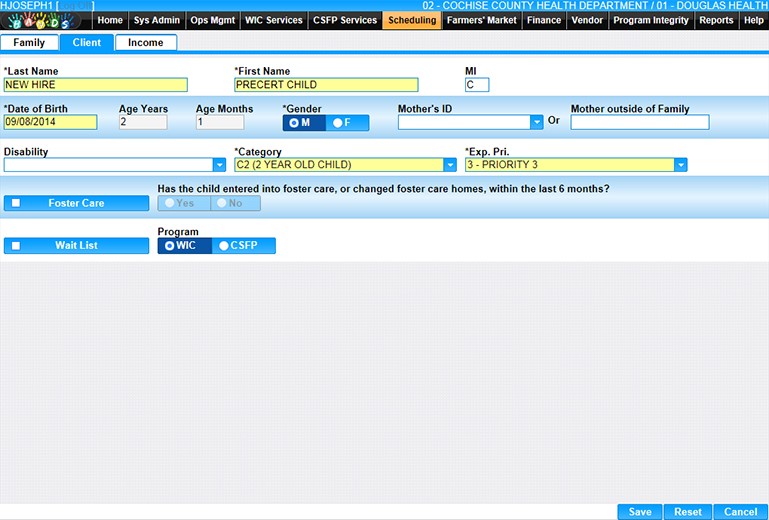Click the Save button

point(639,512)
